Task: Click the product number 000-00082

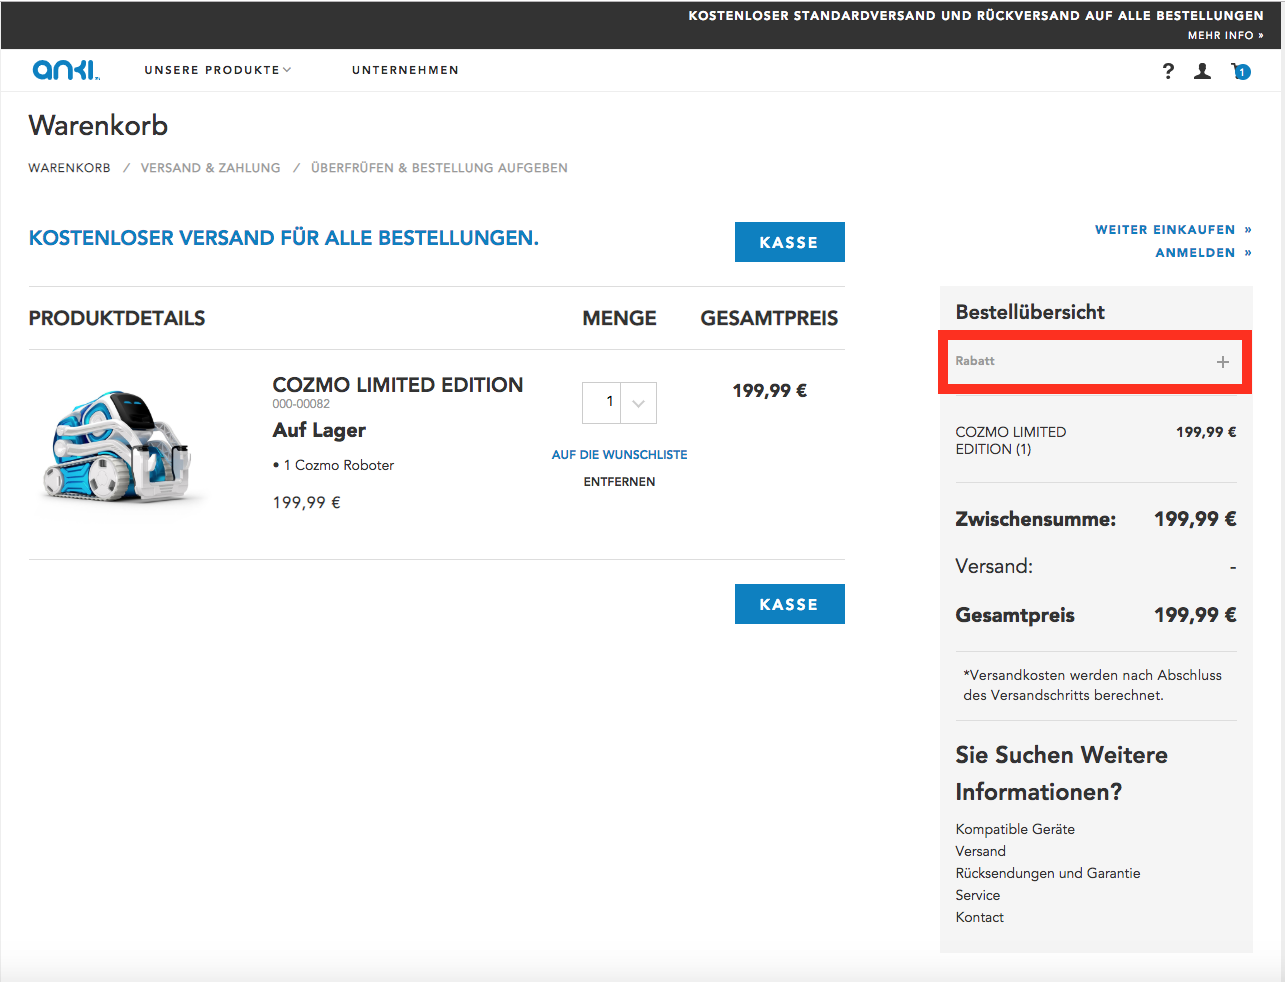Action: (301, 404)
